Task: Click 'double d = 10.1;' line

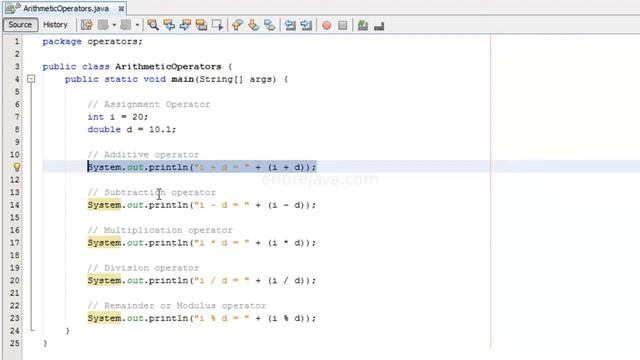Action: pos(132,130)
